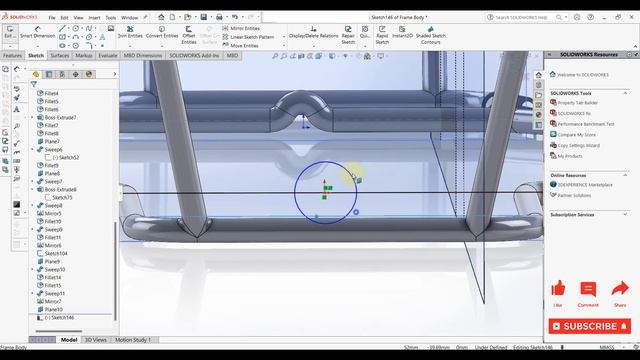Click the Open file icon
Viewport: 640px width, 360px height.
pos(187,17)
